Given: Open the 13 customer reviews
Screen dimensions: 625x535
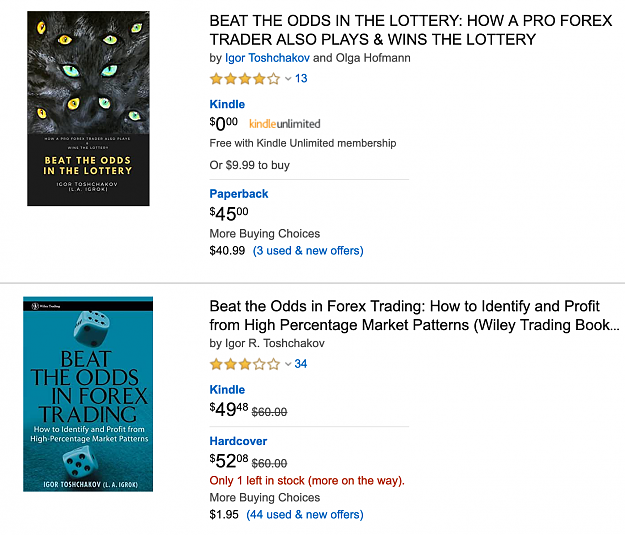Looking at the screenshot, I should click(x=301, y=79).
